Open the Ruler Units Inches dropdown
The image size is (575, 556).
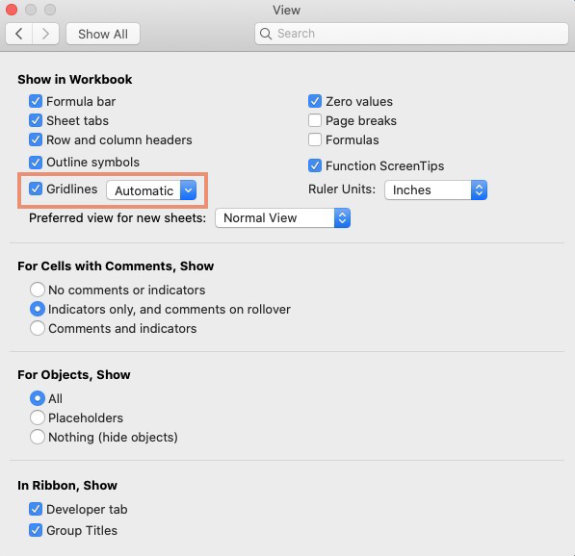point(436,190)
